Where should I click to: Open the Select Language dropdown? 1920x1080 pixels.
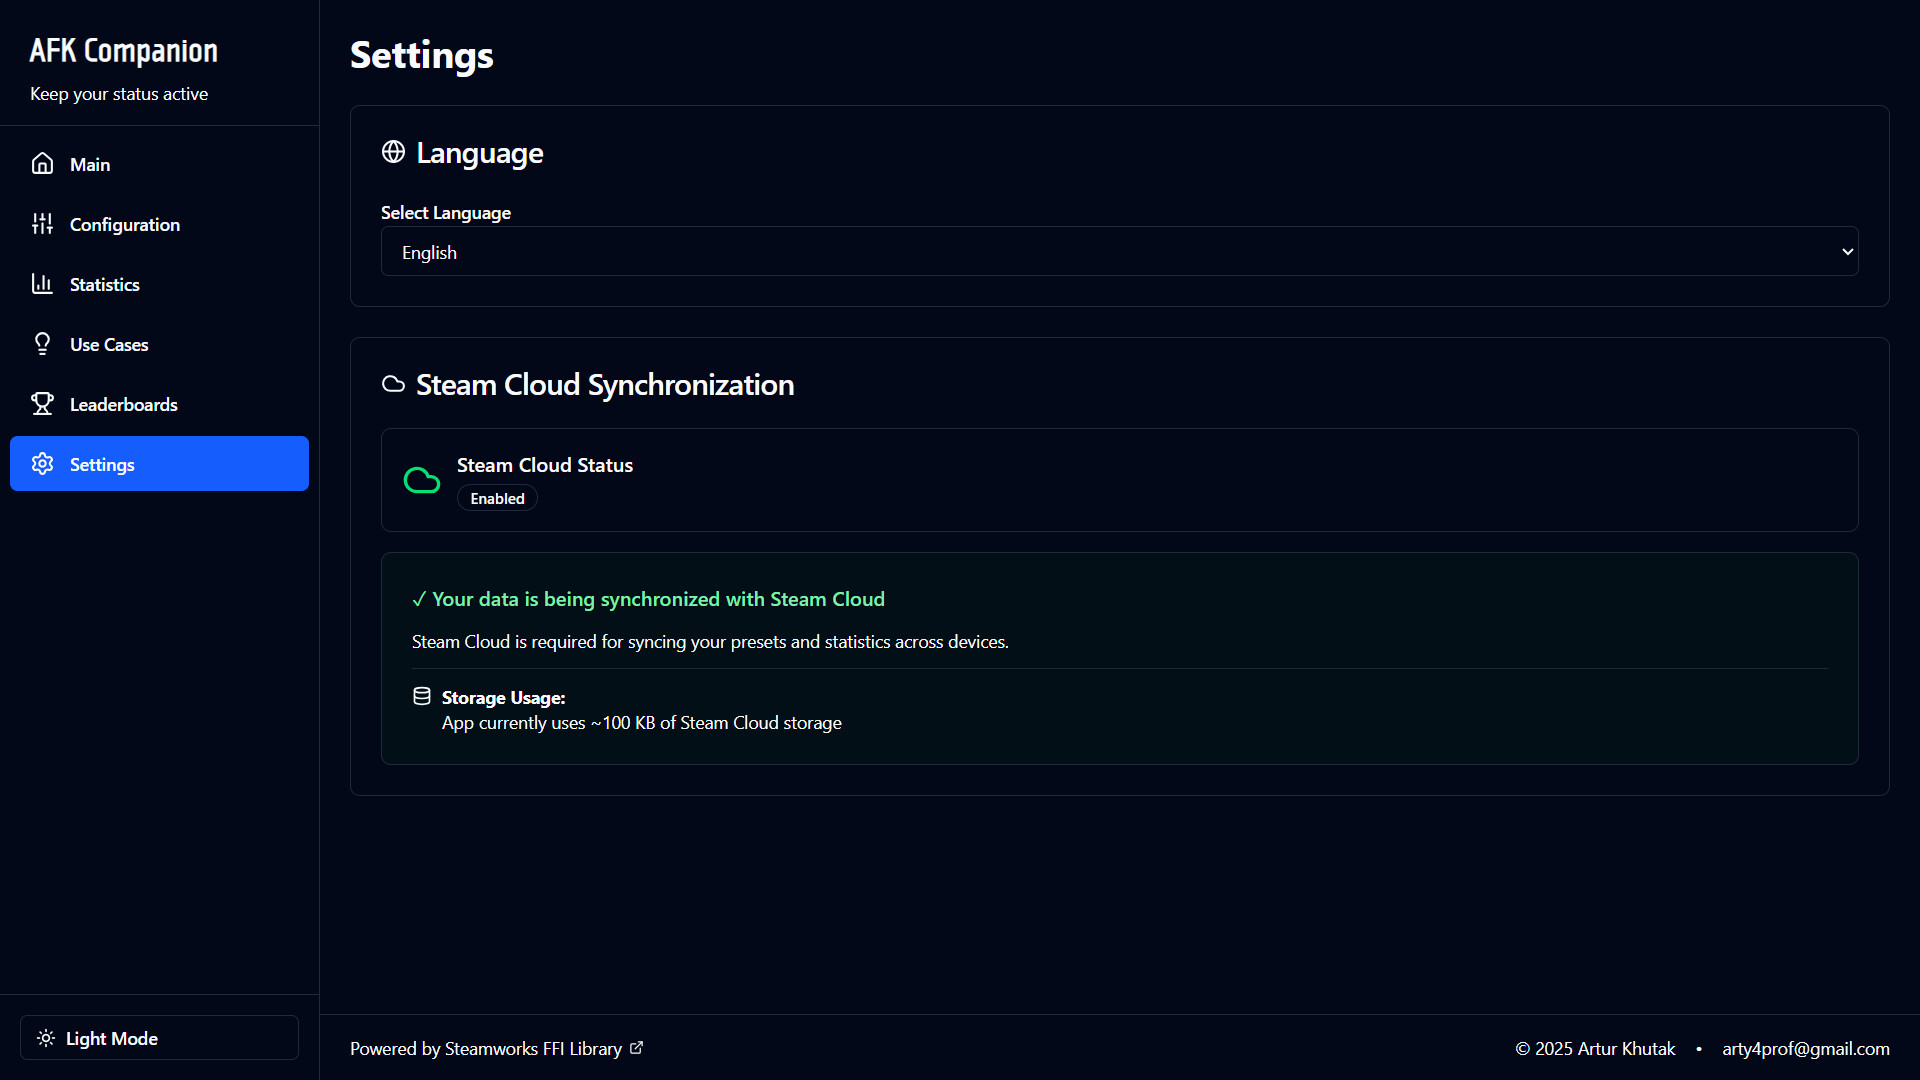(x=1118, y=252)
